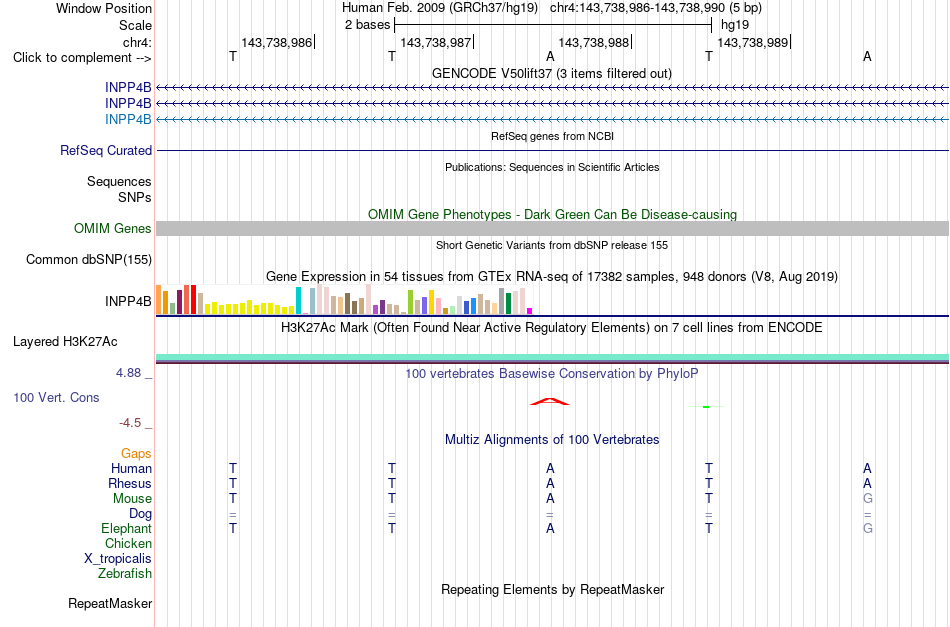Click the 'Rhesus' species row label
The height and width of the screenshot is (627, 950).
tap(130, 483)
